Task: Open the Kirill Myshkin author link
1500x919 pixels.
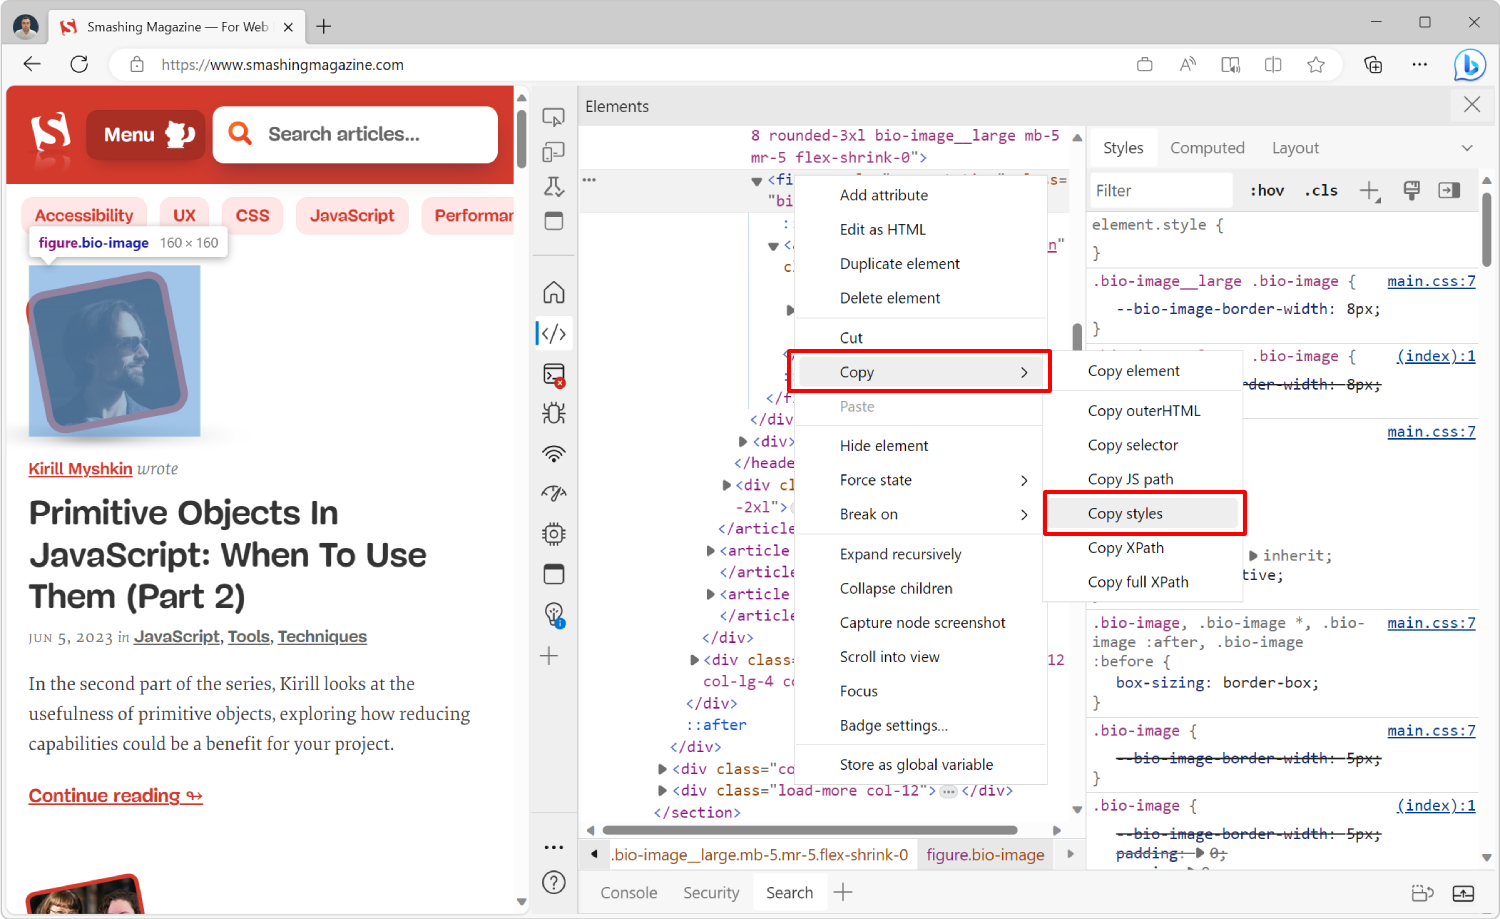Action: click(x=80, y=468)
